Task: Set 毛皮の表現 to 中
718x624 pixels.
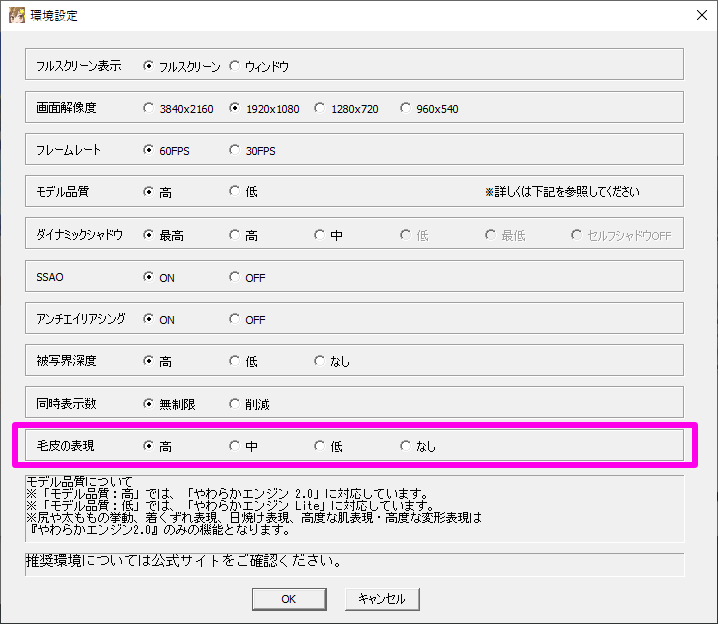Action: tap(235, 446)
